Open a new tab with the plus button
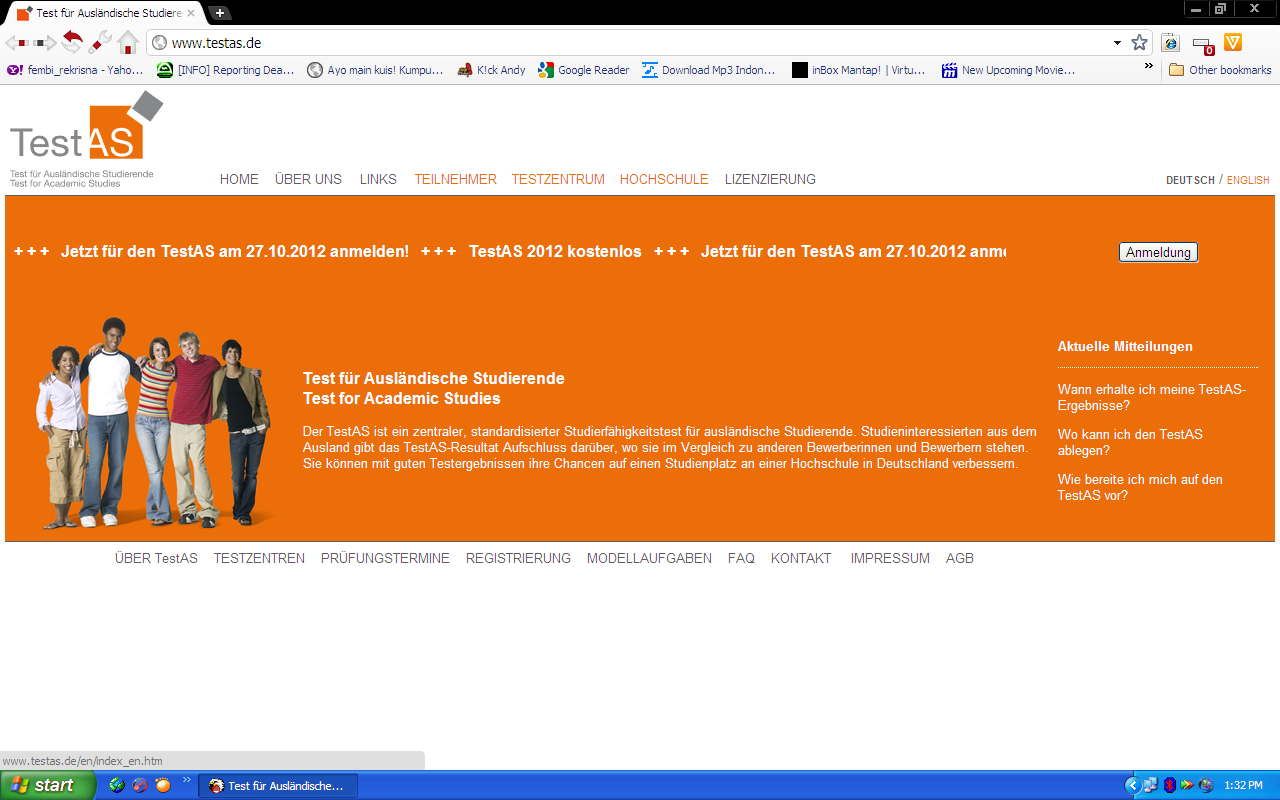This screenshot has height=800, width=1280. pyautogui.click(x=220, y=13)
